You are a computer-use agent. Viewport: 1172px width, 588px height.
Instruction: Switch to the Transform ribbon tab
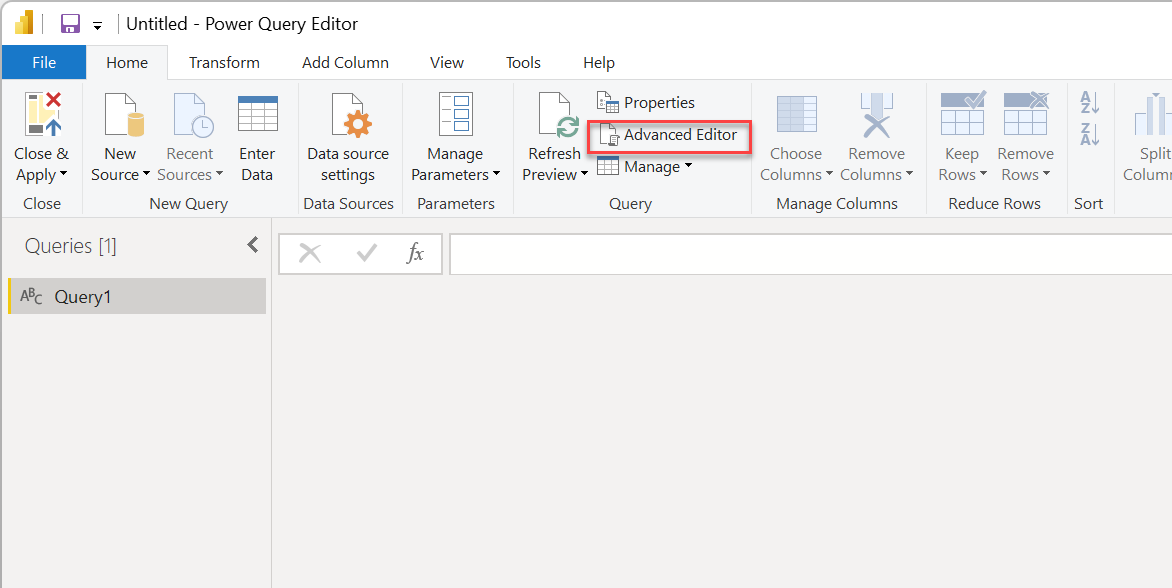224,62
